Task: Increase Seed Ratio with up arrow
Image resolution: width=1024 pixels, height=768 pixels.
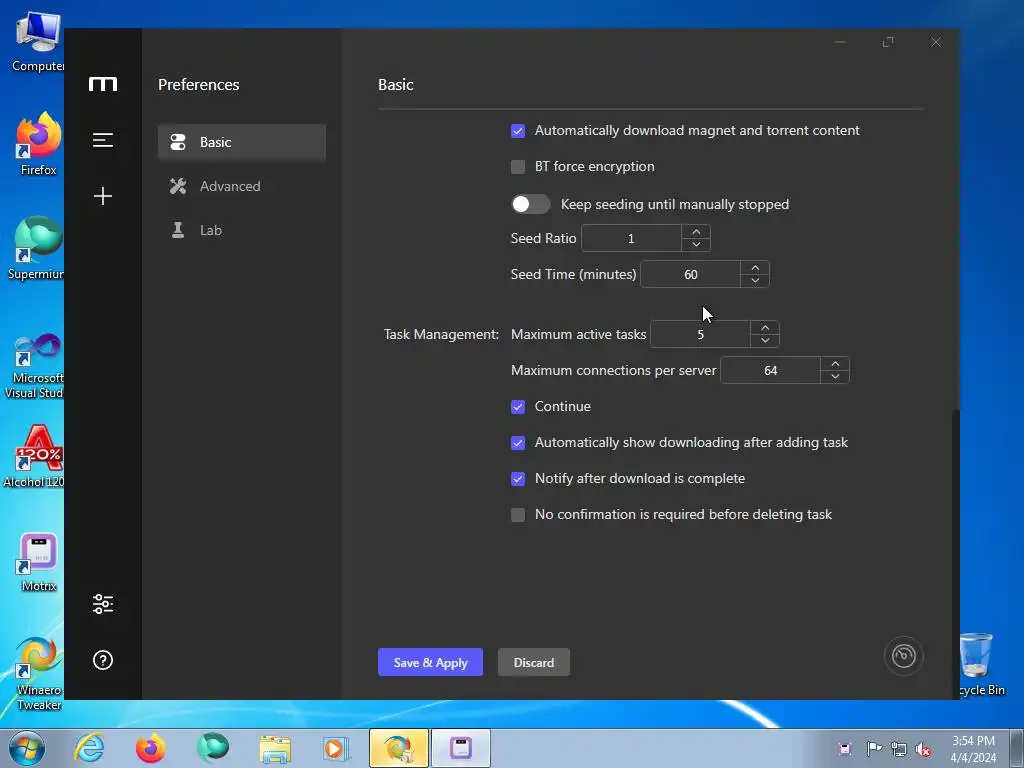Action: click(x=696, y=232)
